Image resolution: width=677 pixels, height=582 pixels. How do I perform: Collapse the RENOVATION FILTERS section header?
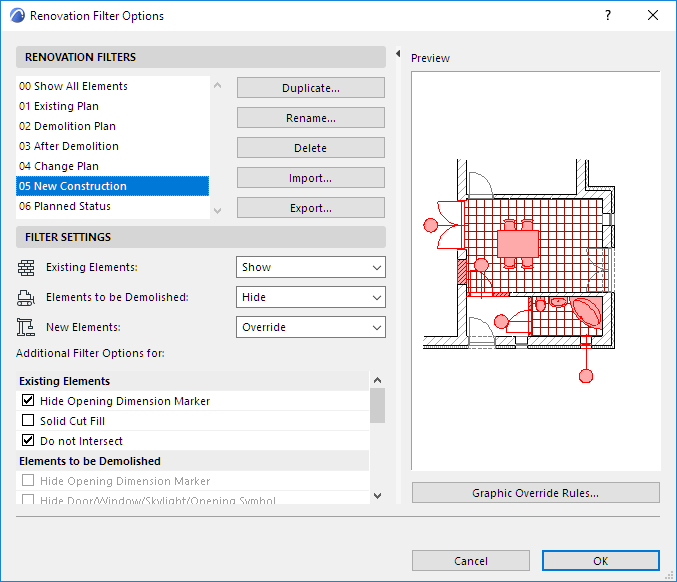click(201, 57)
